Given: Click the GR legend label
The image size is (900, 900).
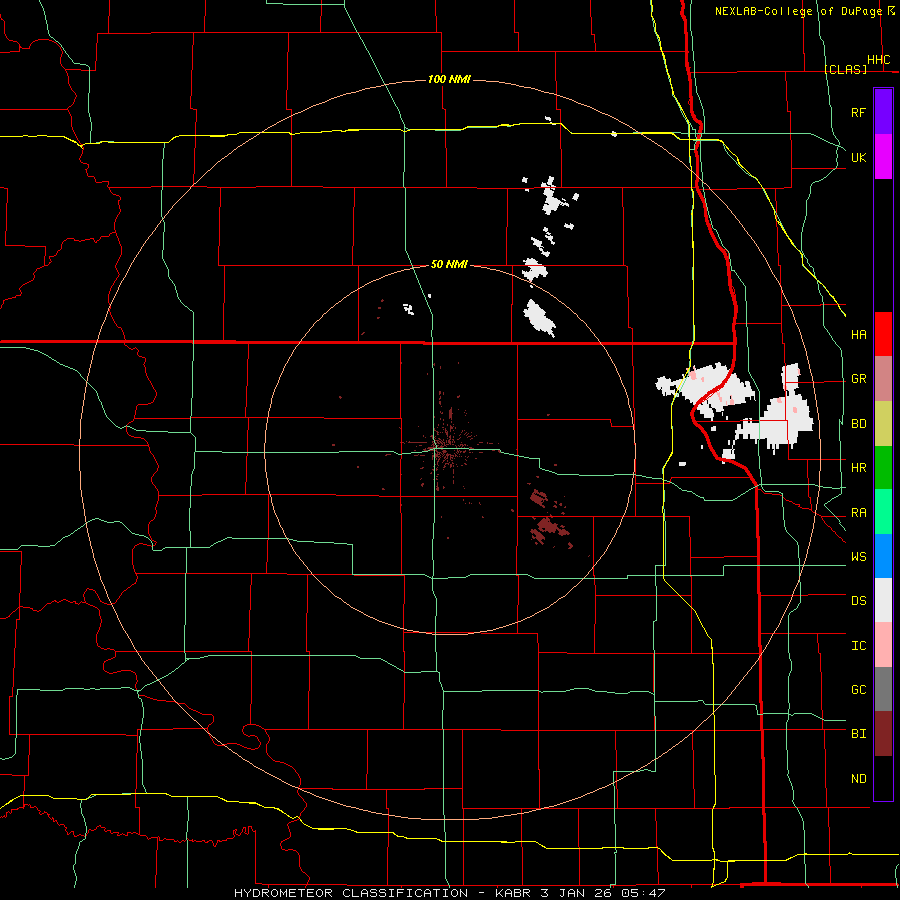Looking at the screenshot, I should (858, 379).
